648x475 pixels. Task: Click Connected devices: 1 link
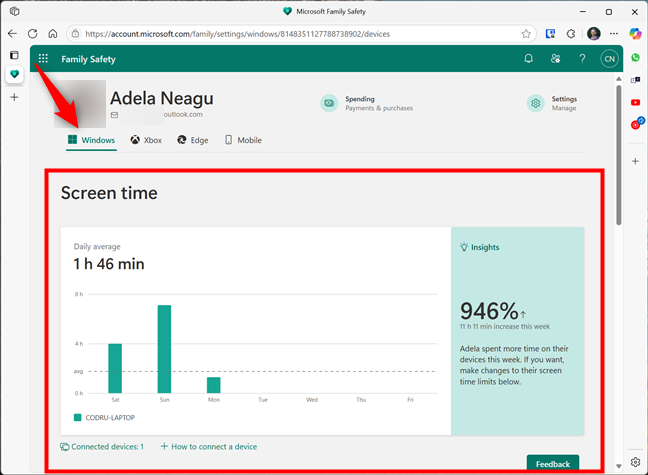(x=102, y=446)
